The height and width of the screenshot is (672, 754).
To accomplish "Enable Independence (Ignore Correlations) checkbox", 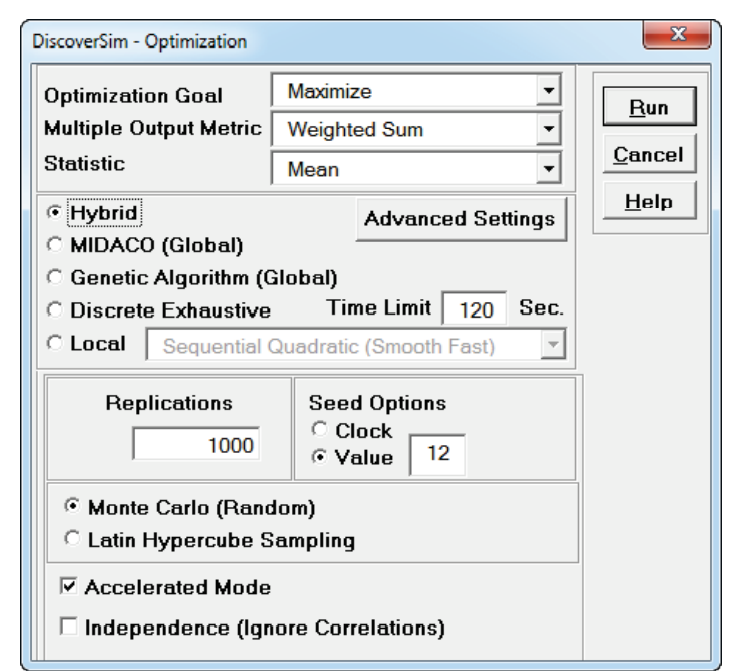I will pos(70,628).
